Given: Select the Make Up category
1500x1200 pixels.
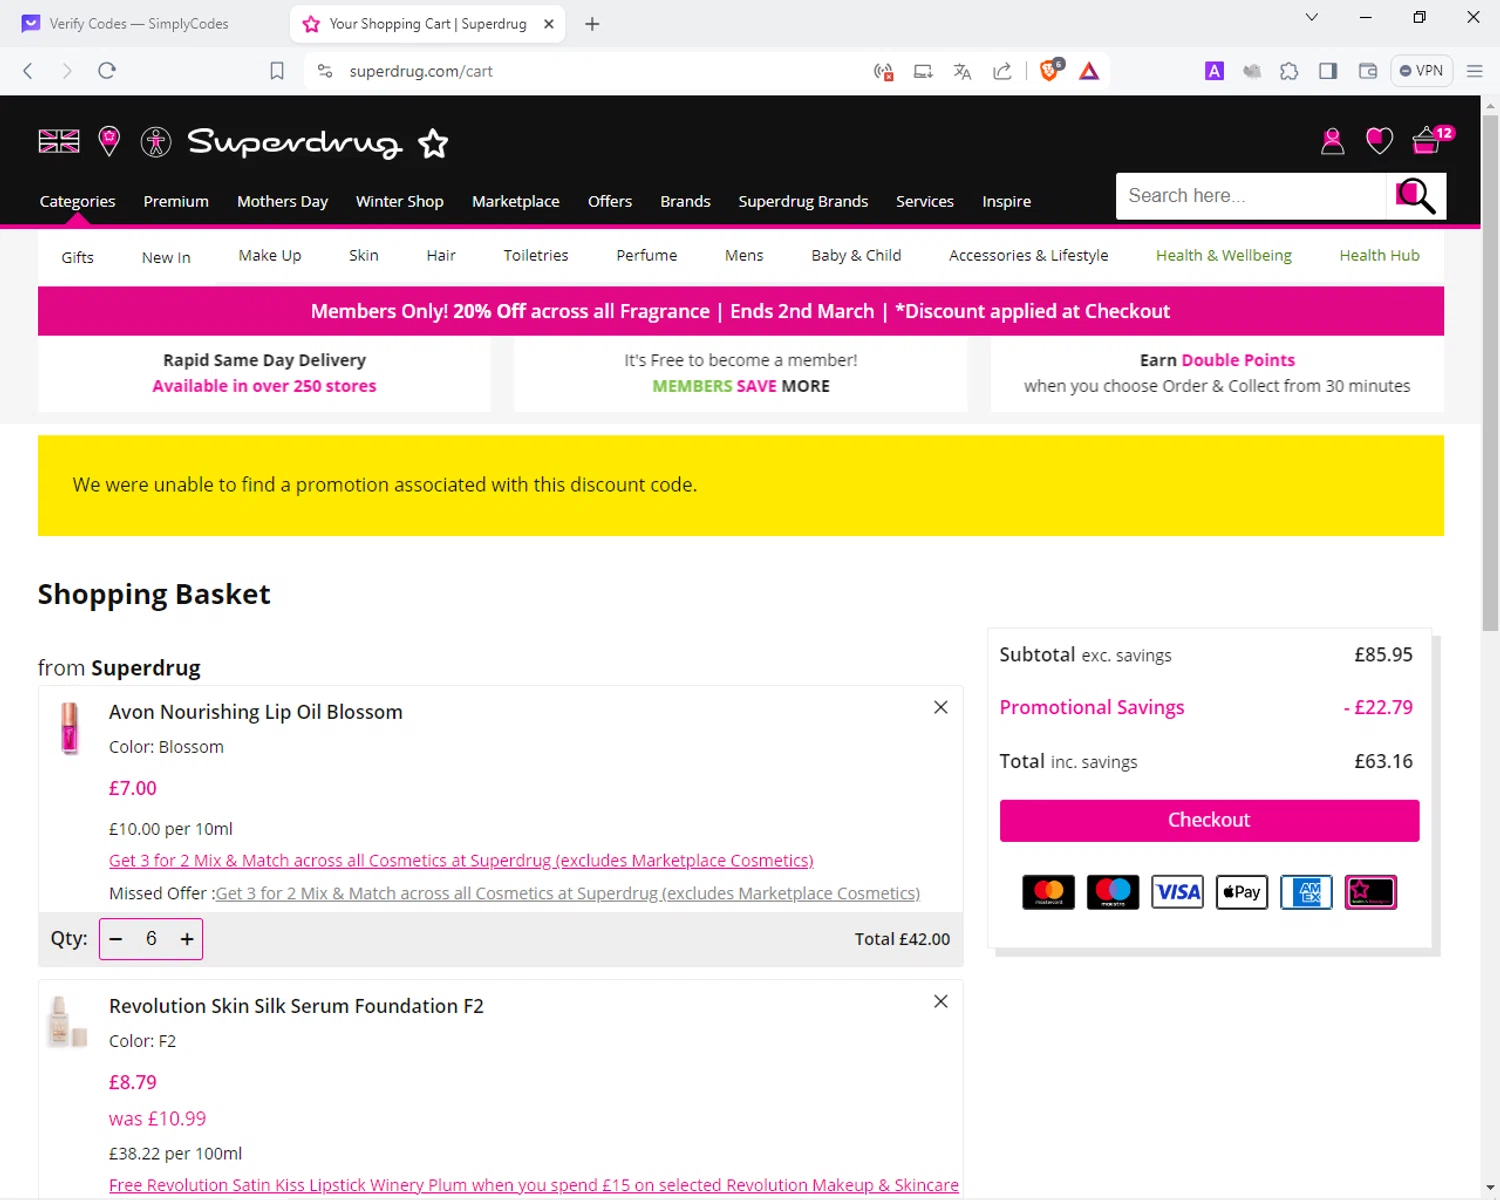Looking at the screenshot, I should (x=270, y=255).
